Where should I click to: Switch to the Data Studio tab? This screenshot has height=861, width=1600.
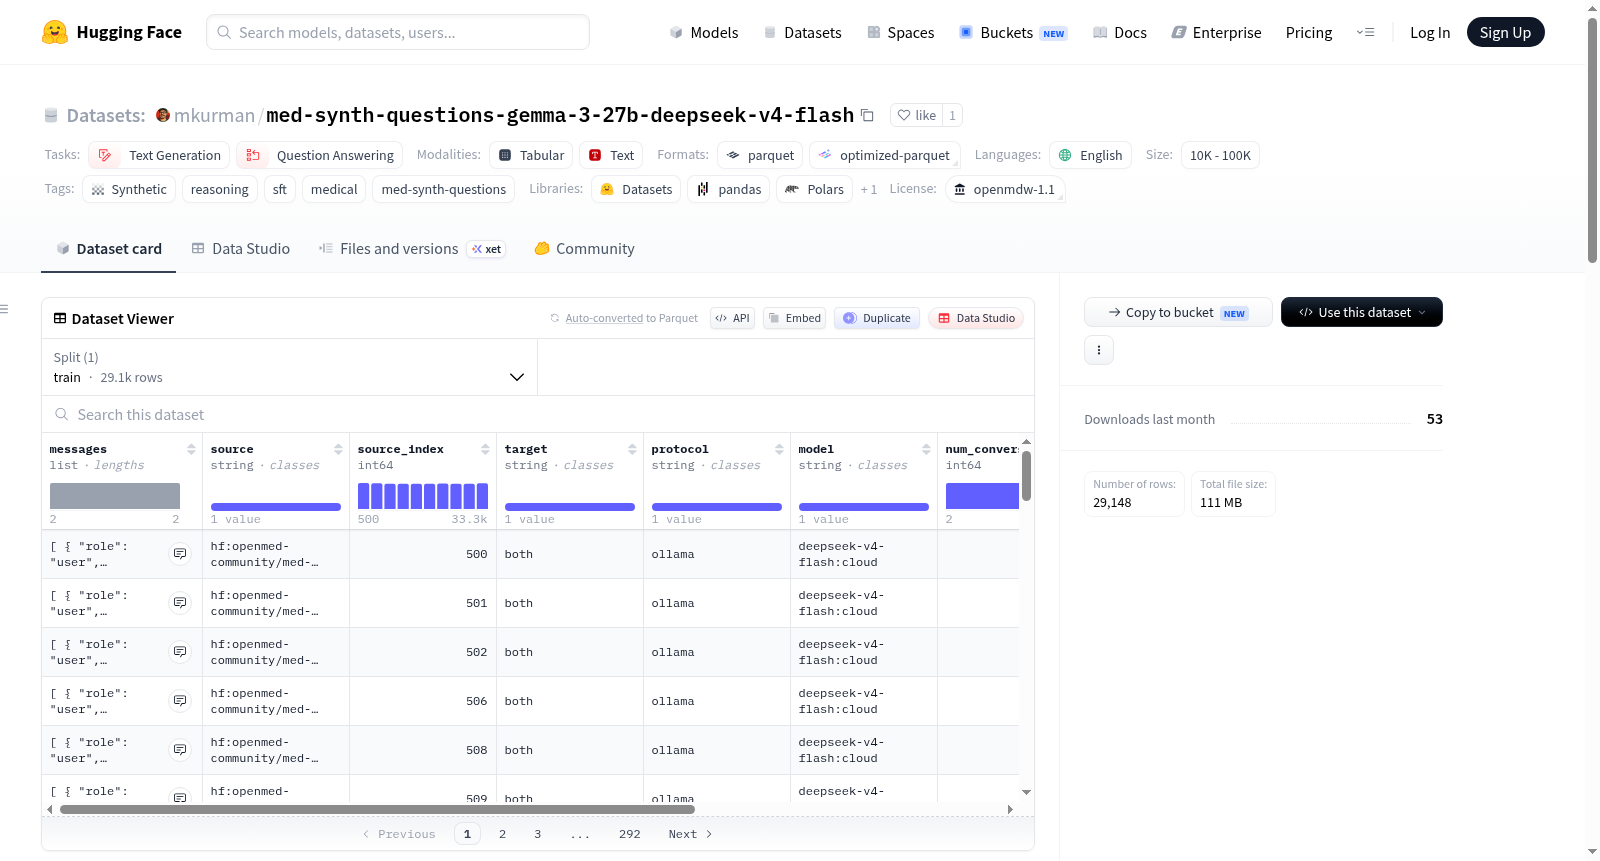[241, 249]
